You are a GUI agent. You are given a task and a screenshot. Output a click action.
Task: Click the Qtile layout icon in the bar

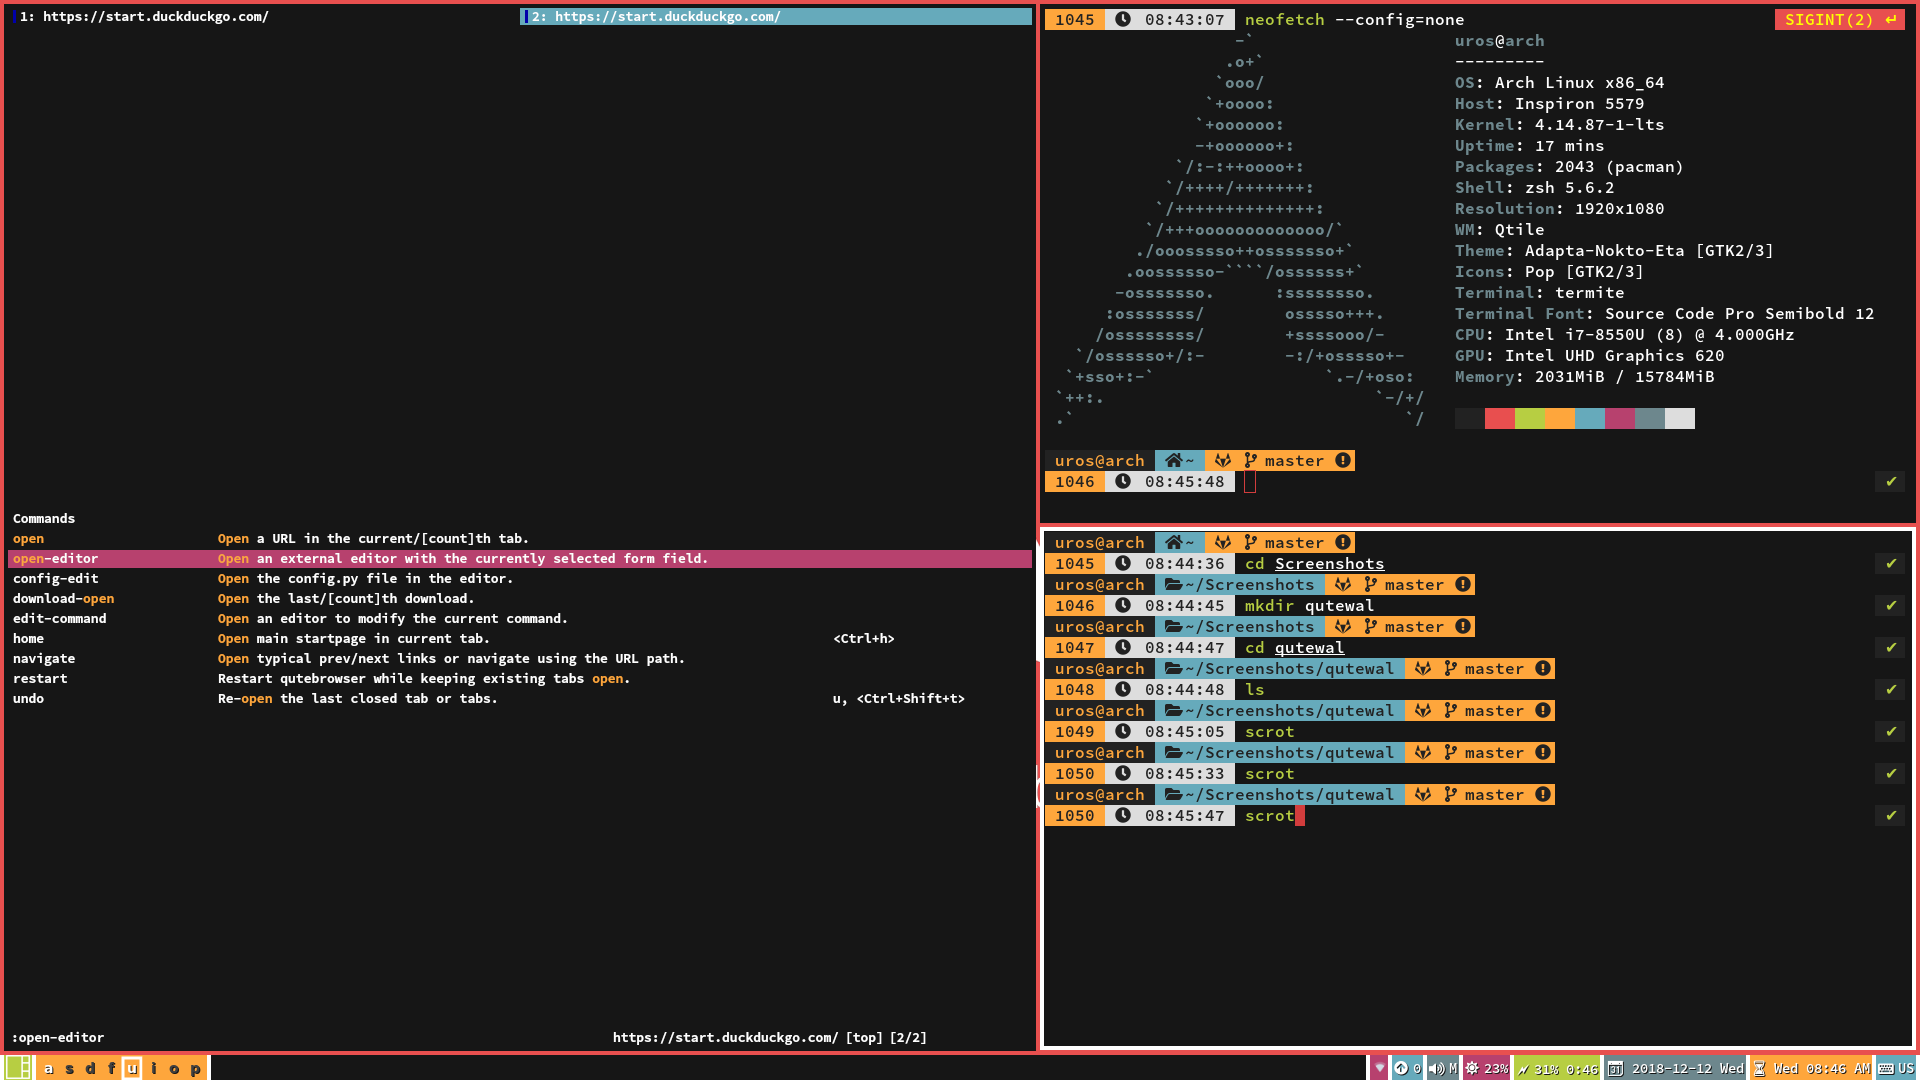(18, 1068)
